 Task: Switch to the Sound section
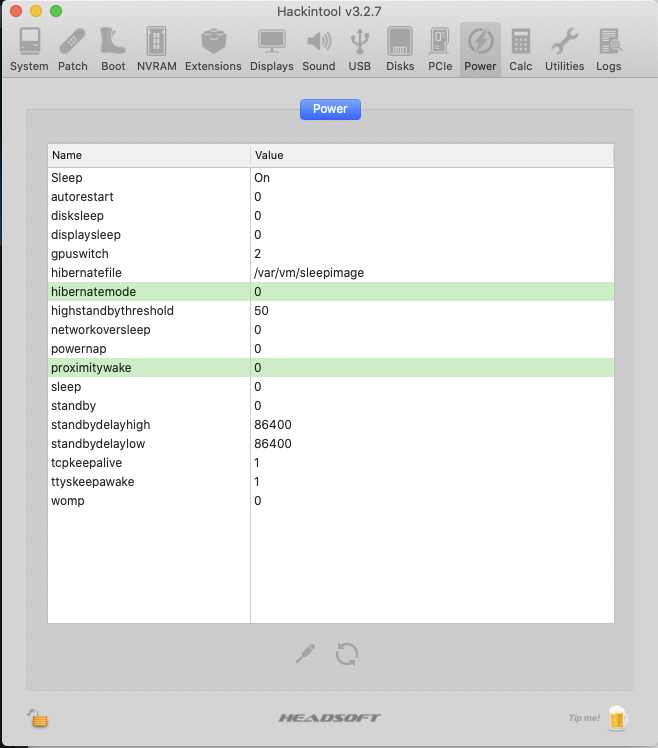(319, 50)
